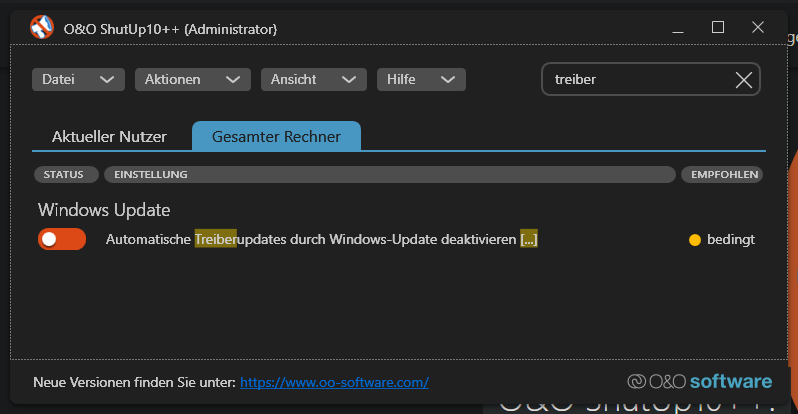Click the yellow 'bedingt' recommendation dot
Image resolution: width=798 pixels, height=414 pixels.
(x=695, y=240)
